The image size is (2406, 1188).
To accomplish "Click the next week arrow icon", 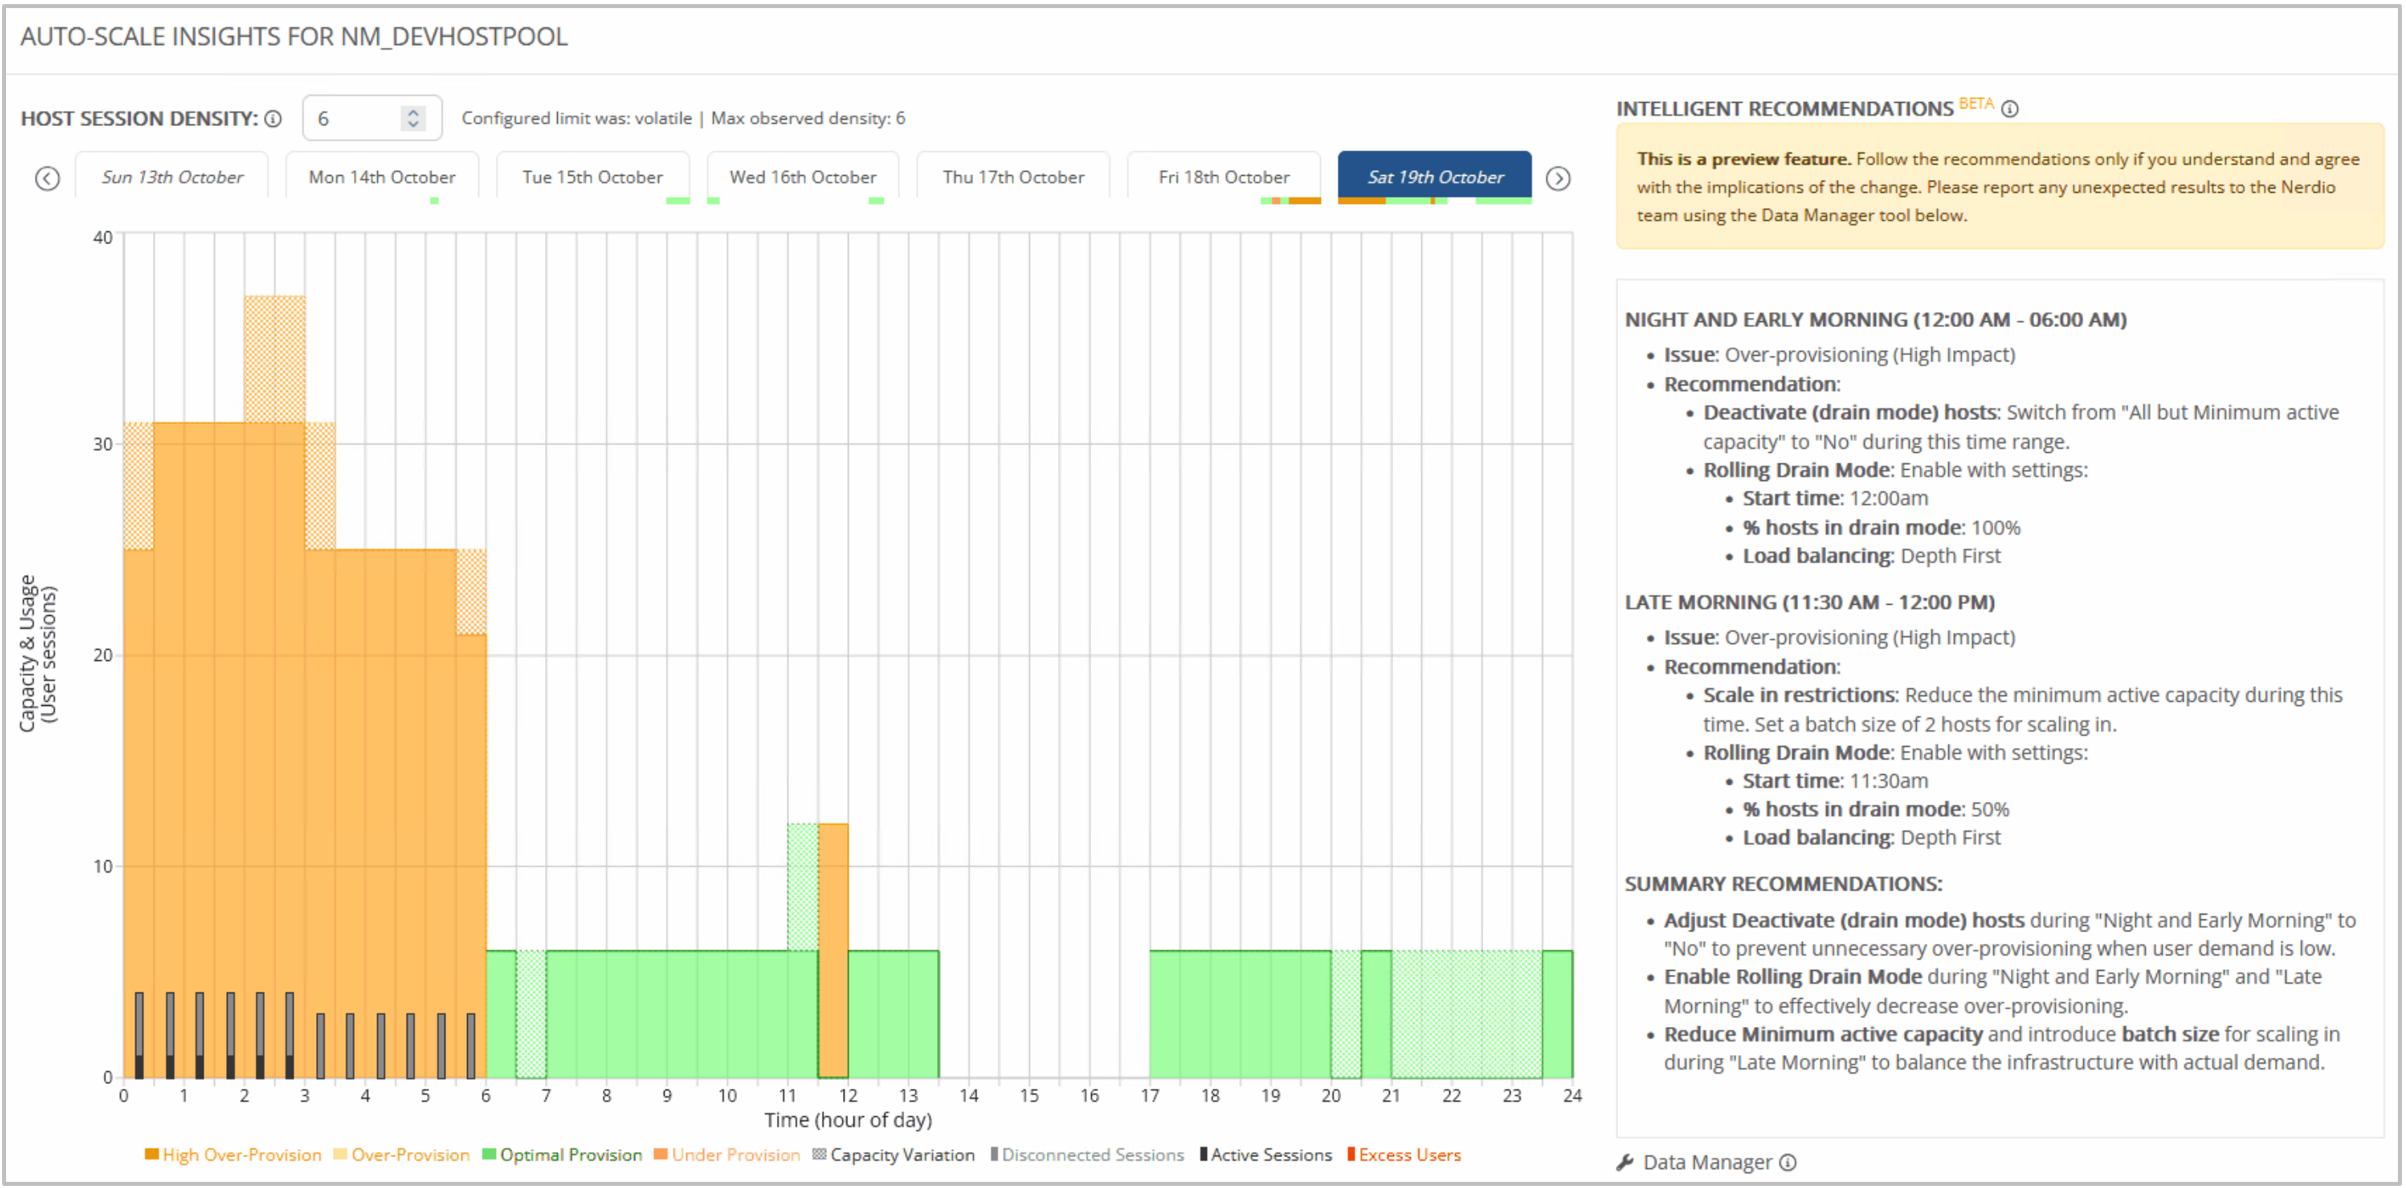I will point(1557,178).
